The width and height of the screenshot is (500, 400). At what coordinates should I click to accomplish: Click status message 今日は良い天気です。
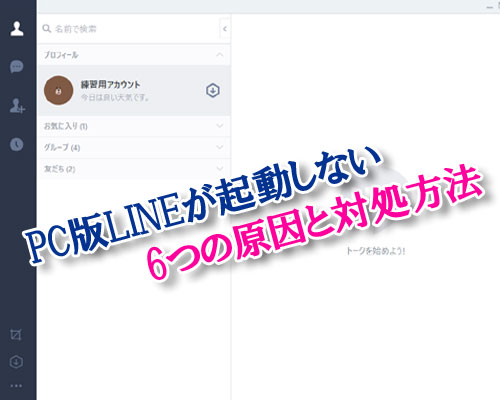pyautogui.click(x=115, y=98)
